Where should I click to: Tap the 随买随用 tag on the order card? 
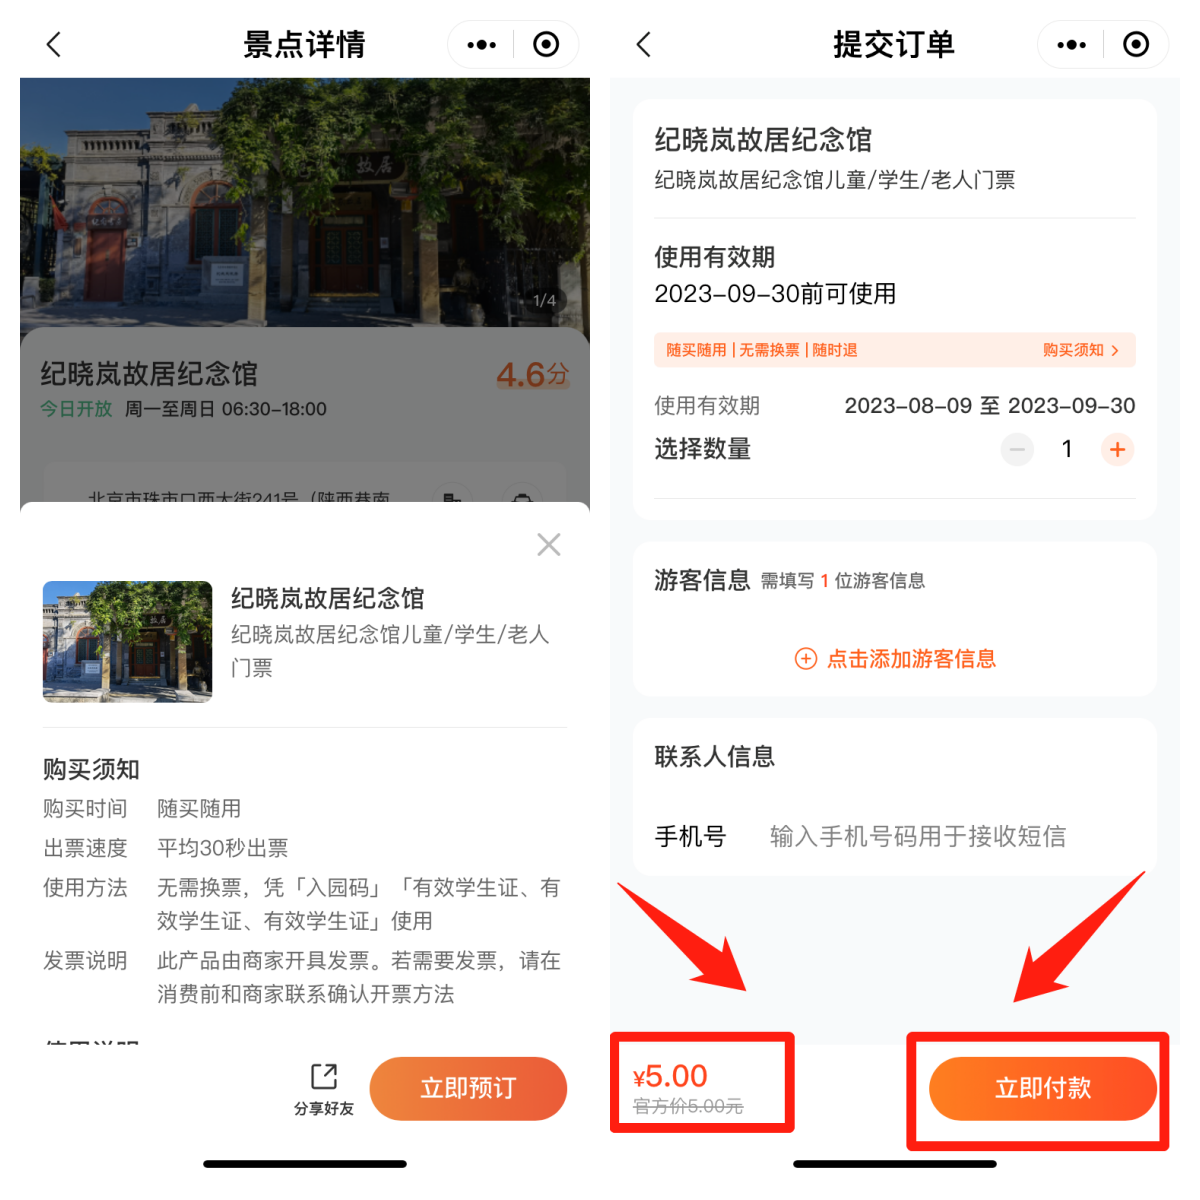(696, 350)
